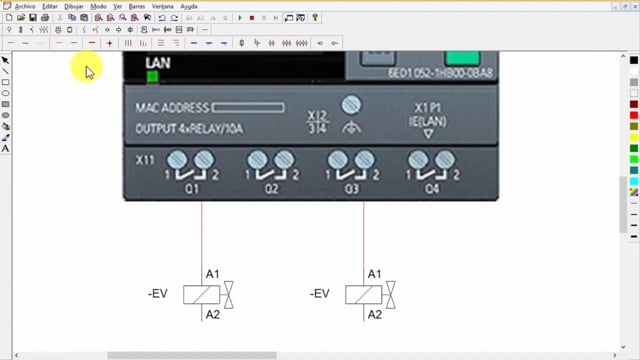Click the redo arrow icon
The height and width of the screenshot is (360, 640).
pyautogui.click(x=174, y=18)
